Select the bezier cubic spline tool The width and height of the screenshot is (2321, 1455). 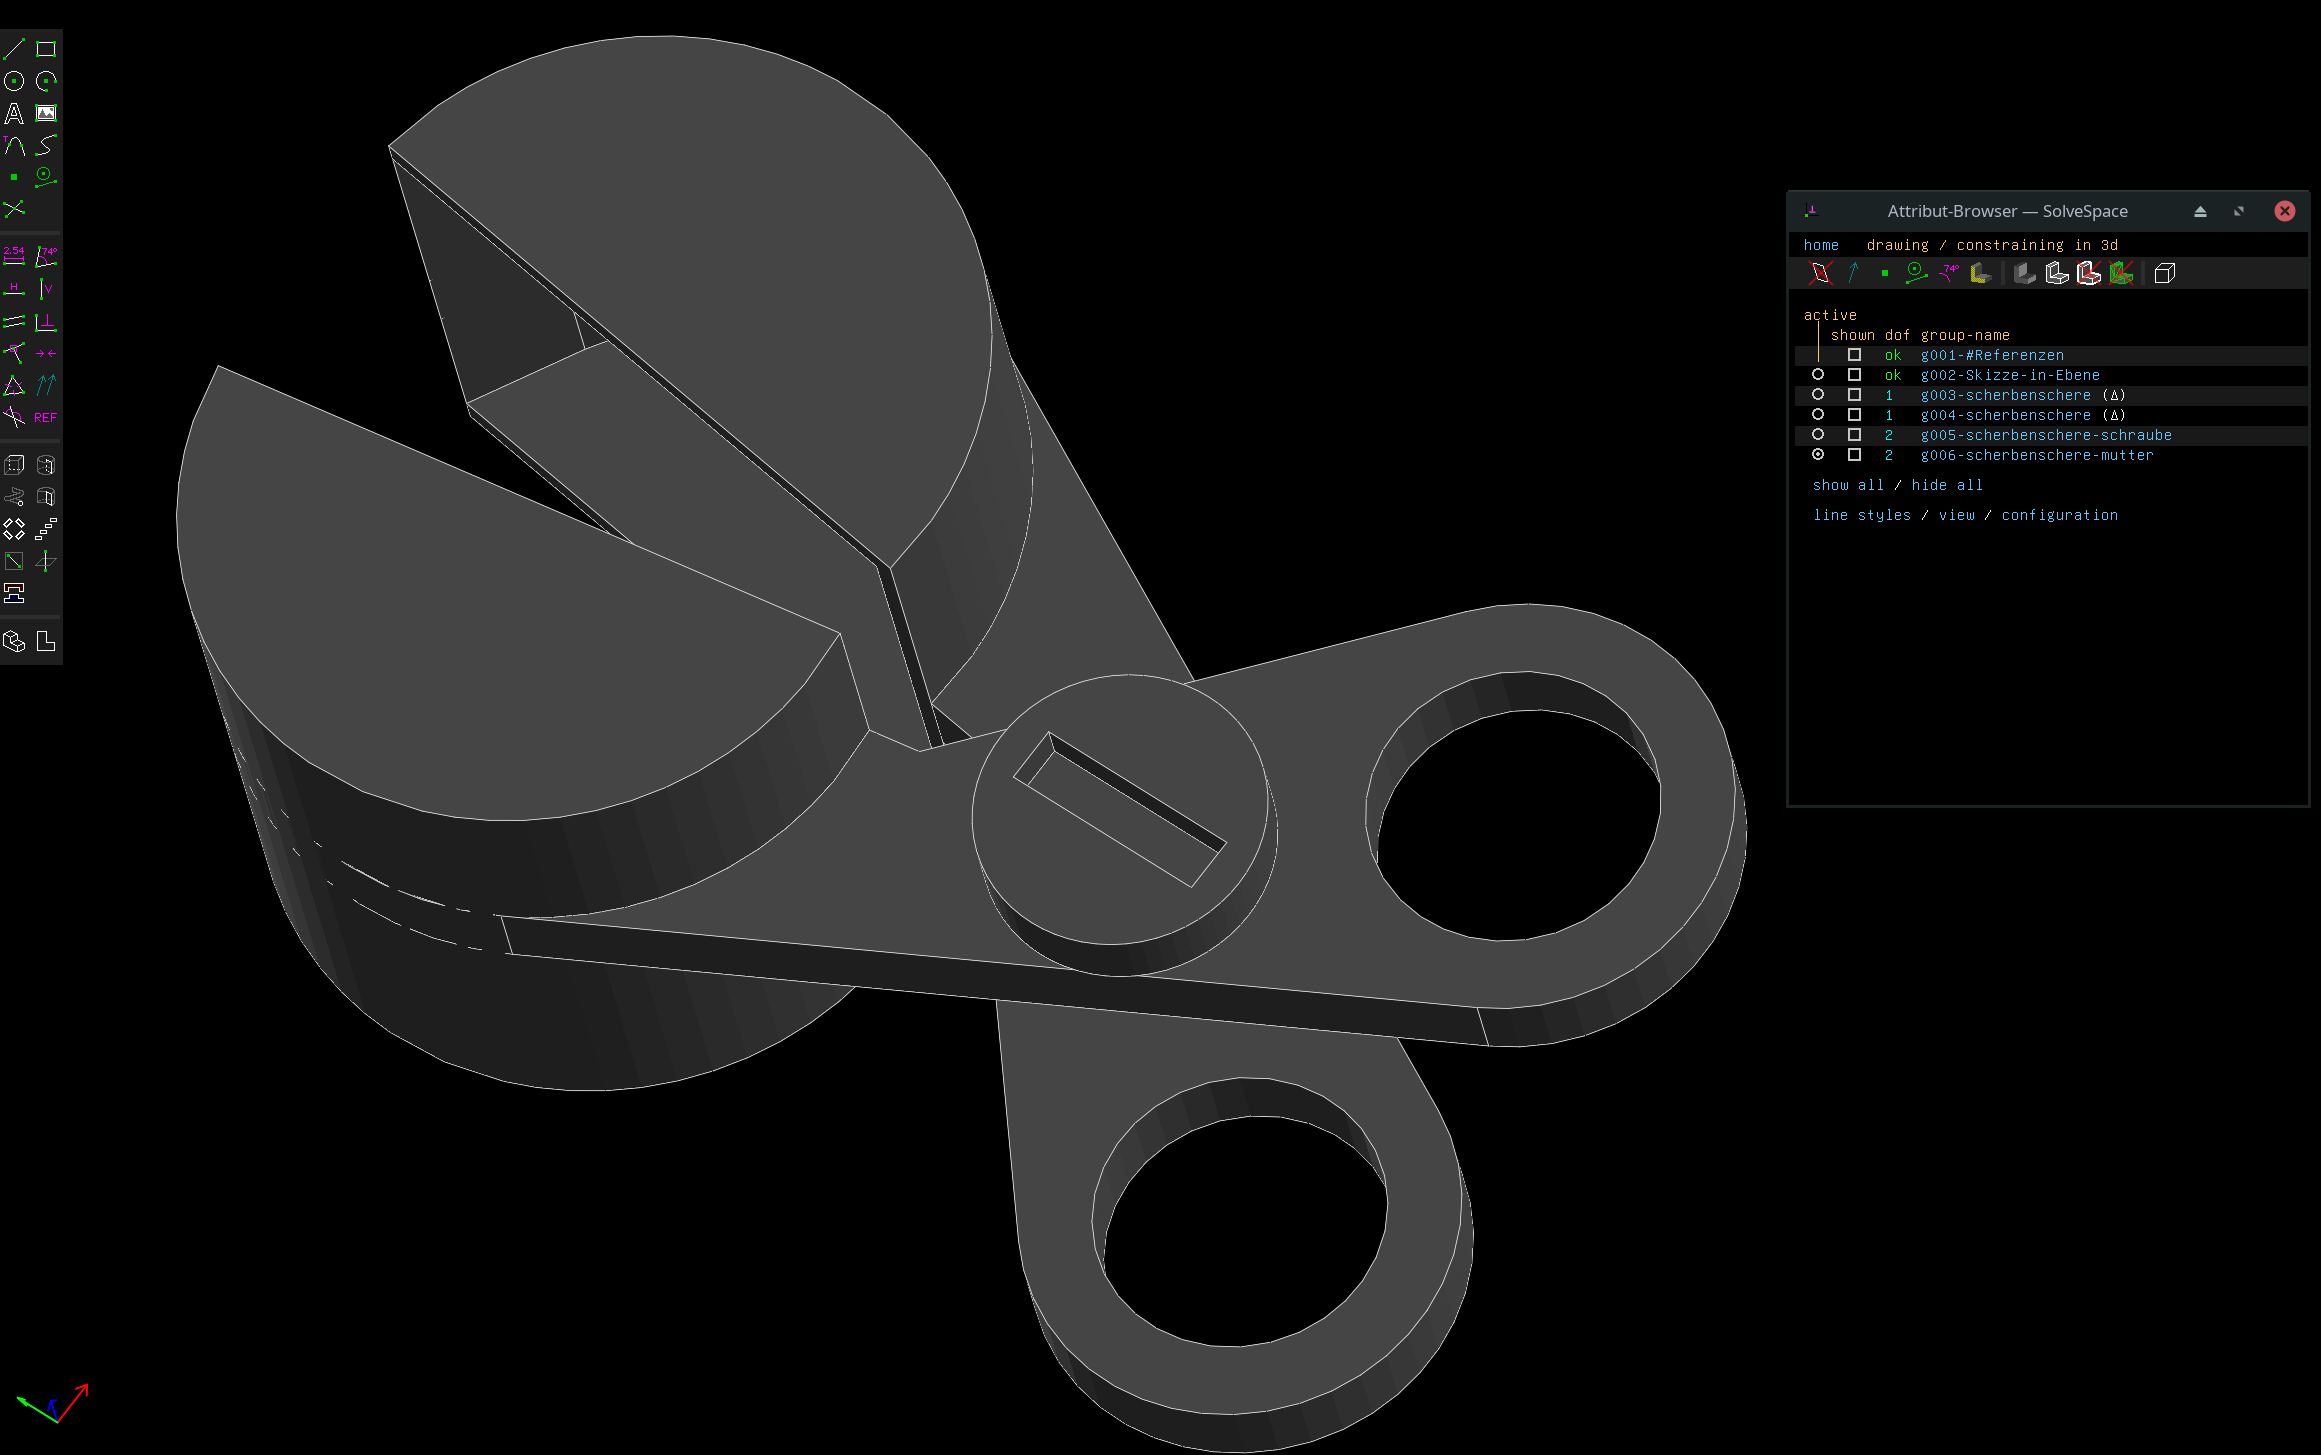tap(46, 145)
